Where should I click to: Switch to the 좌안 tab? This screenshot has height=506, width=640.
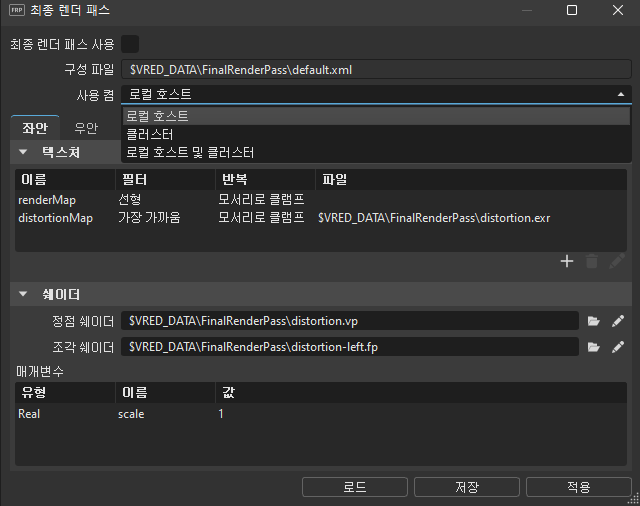click(x=35, y=128)
